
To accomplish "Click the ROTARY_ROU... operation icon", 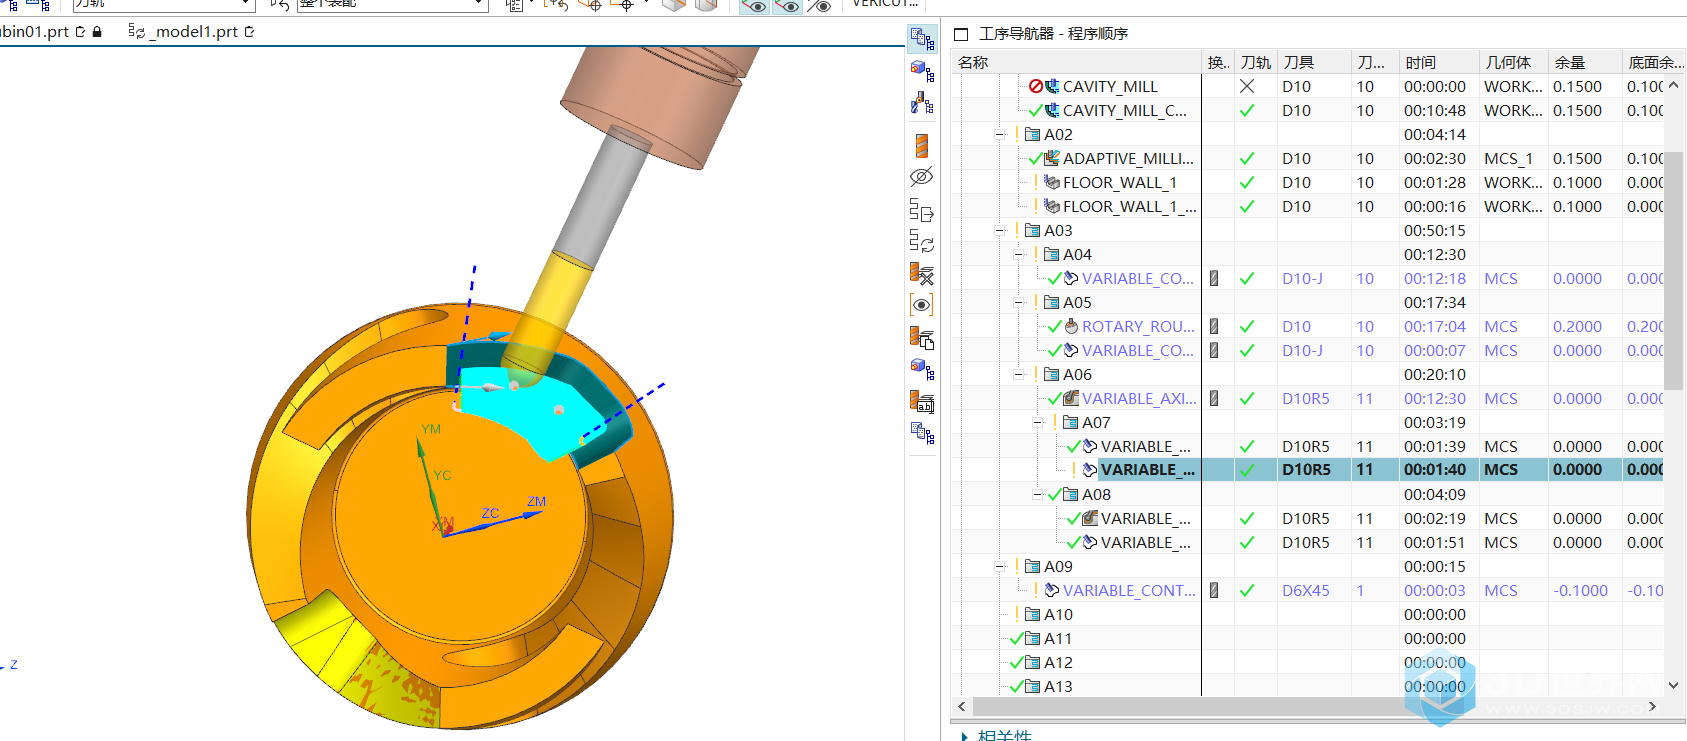I will point(1071,326).
